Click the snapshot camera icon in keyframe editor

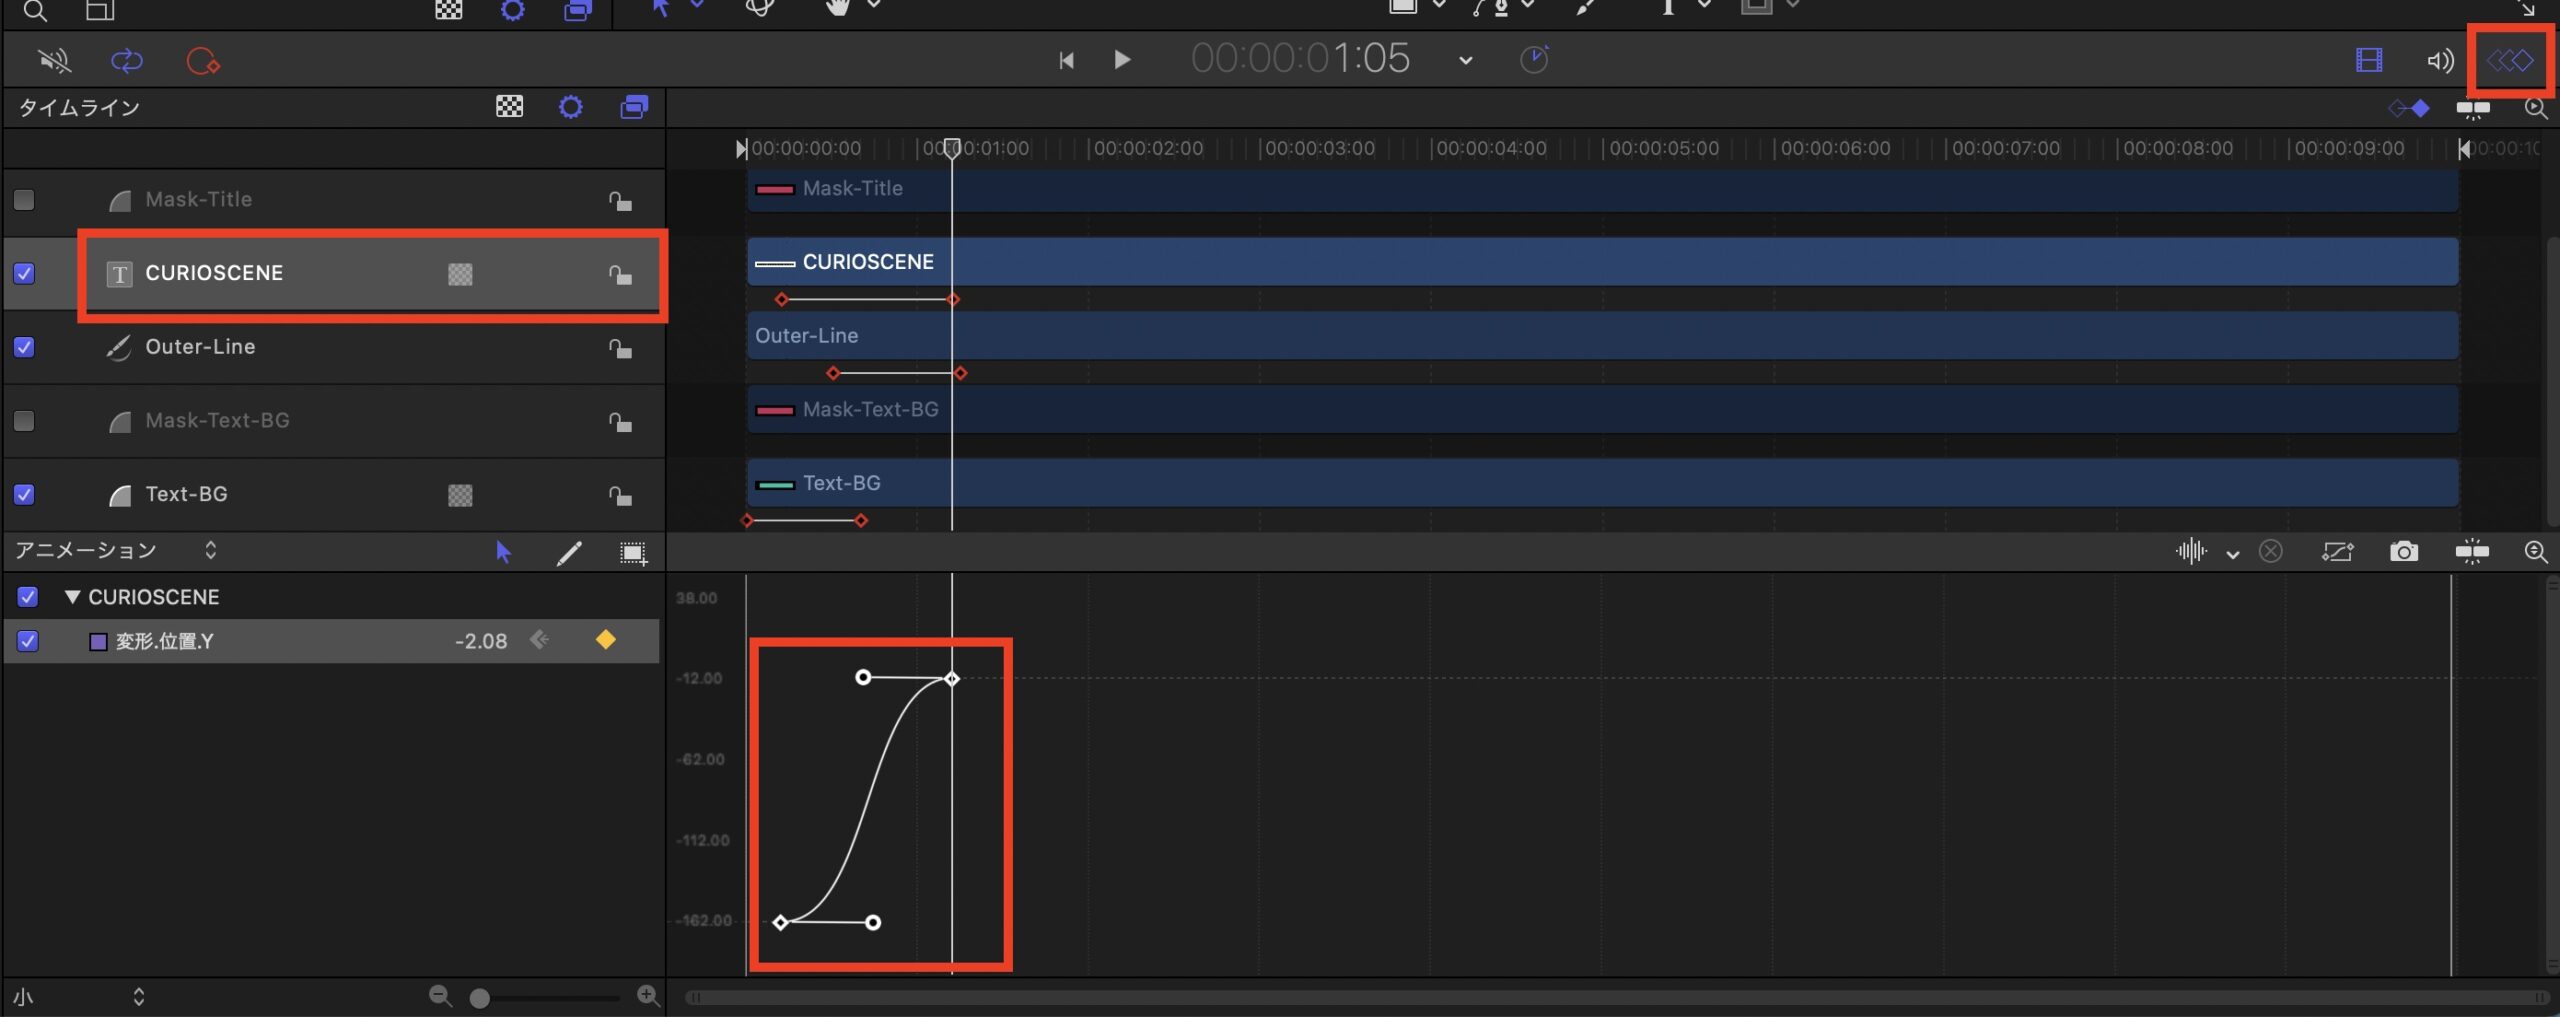coord(2403,552)
